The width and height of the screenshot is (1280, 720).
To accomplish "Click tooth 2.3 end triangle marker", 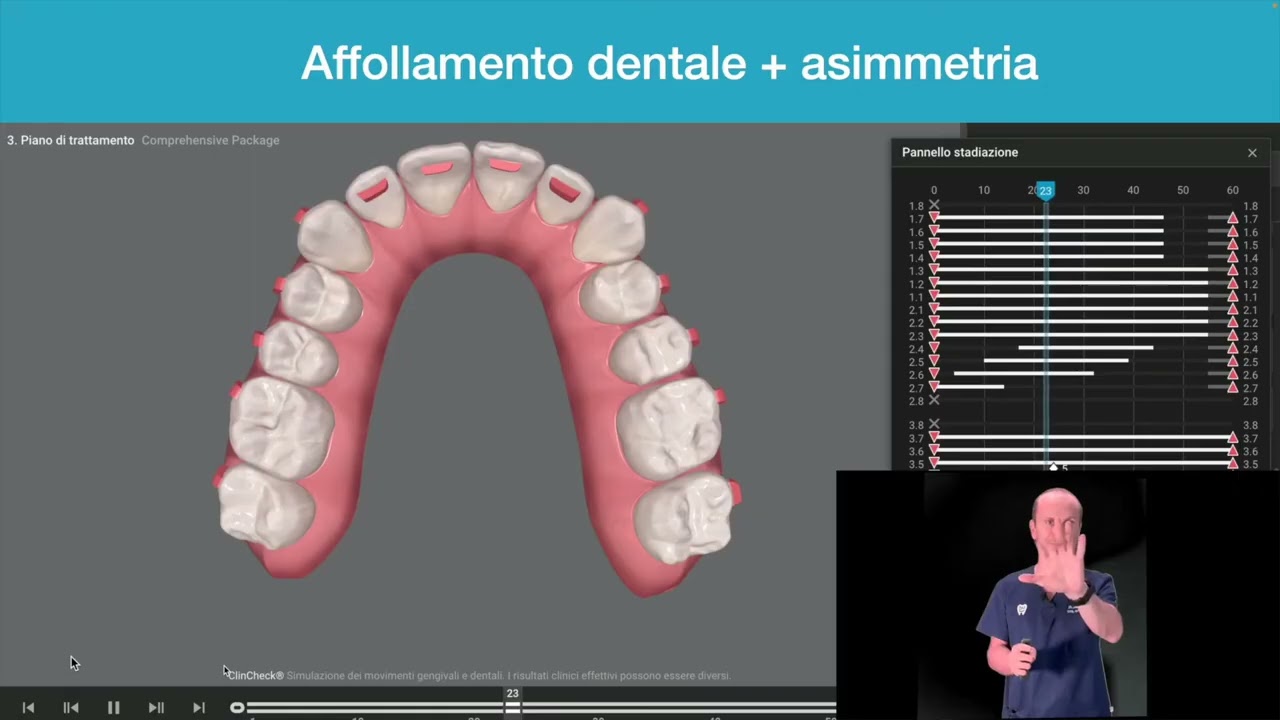I will pos(1232,334).
